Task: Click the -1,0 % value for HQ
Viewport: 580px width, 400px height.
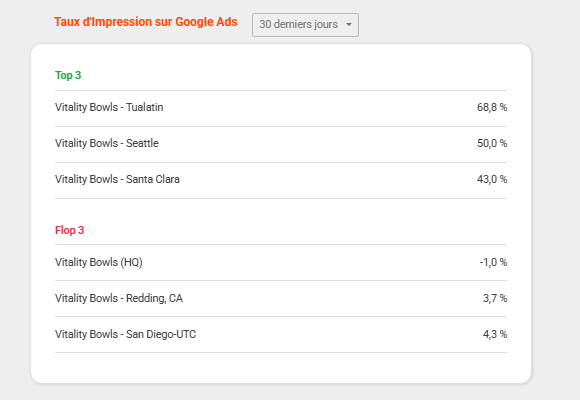Action: click(x=493, y=262)
